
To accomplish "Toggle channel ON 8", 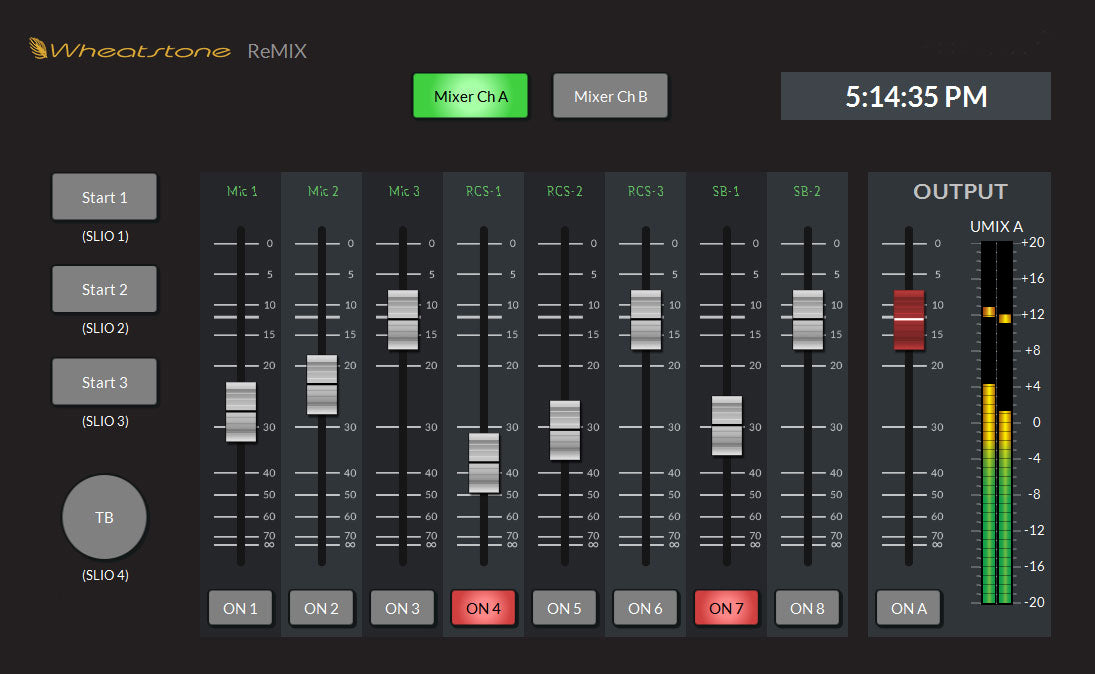I will pyautogui.click(x=807, y=608).
